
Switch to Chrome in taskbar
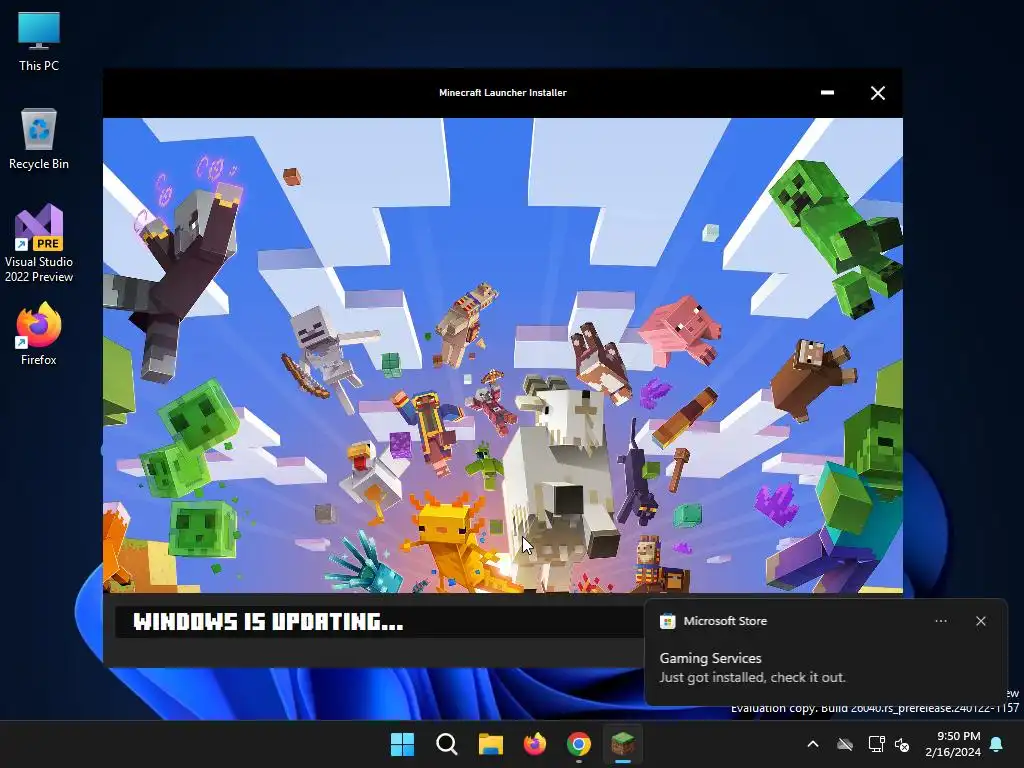(x=579, y=744)
